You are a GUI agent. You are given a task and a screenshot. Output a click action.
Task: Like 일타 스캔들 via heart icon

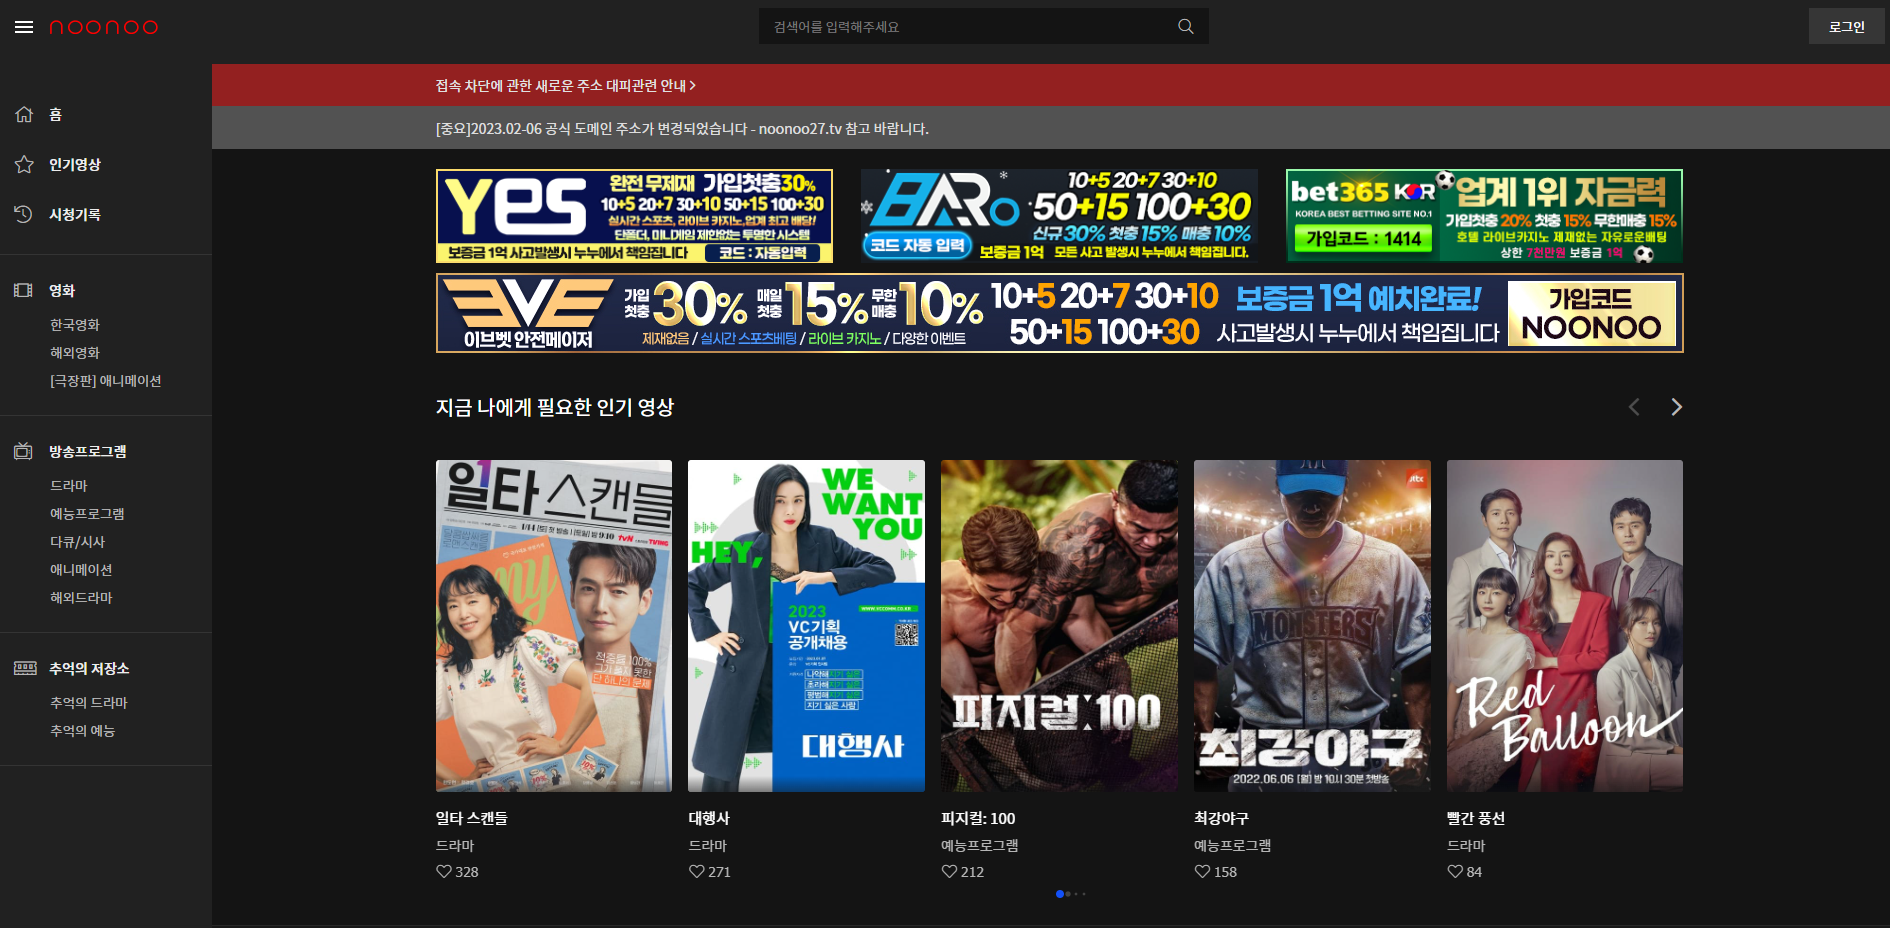point(444,872)
